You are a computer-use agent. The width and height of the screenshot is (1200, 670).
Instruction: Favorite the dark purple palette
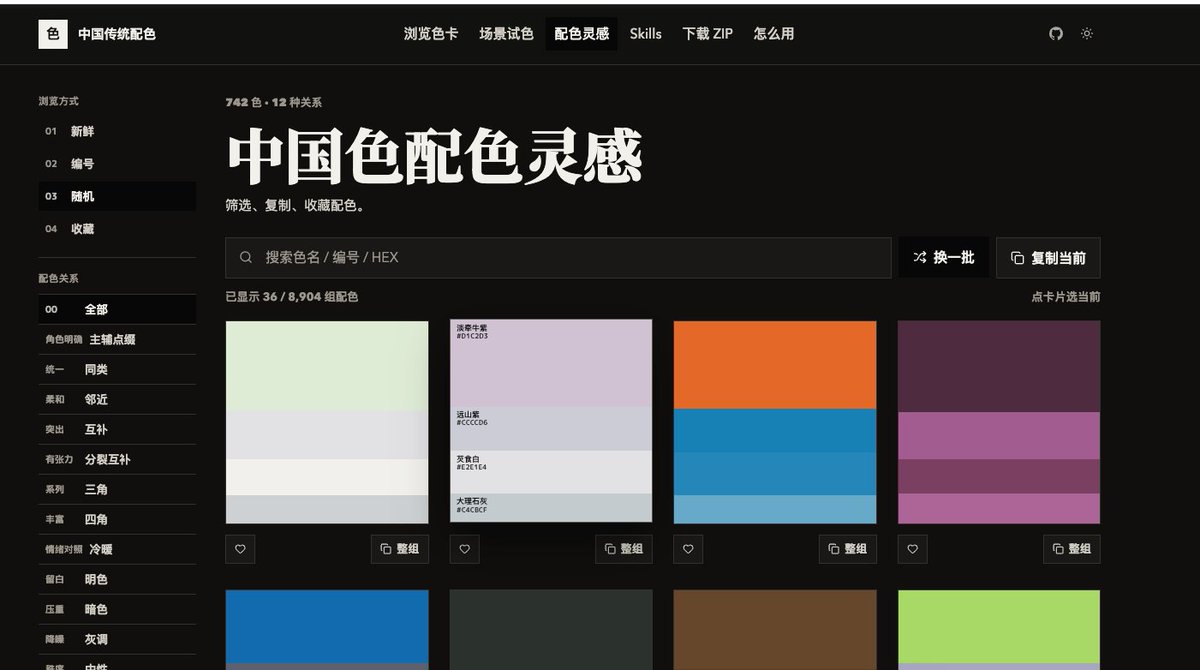[x=913, y=549]
